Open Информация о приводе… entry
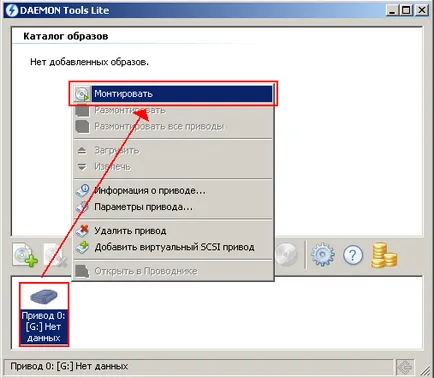Screen dimensions: 434x378 [173, 191]
